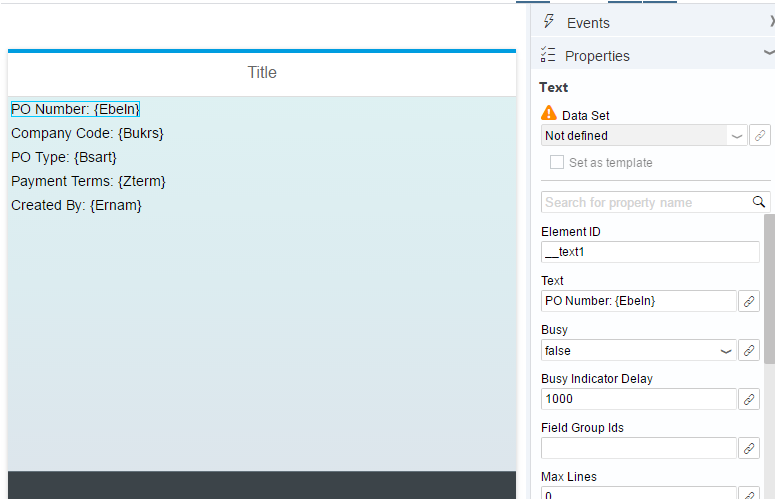Click the properties panel vertical scrollbar

769,290
